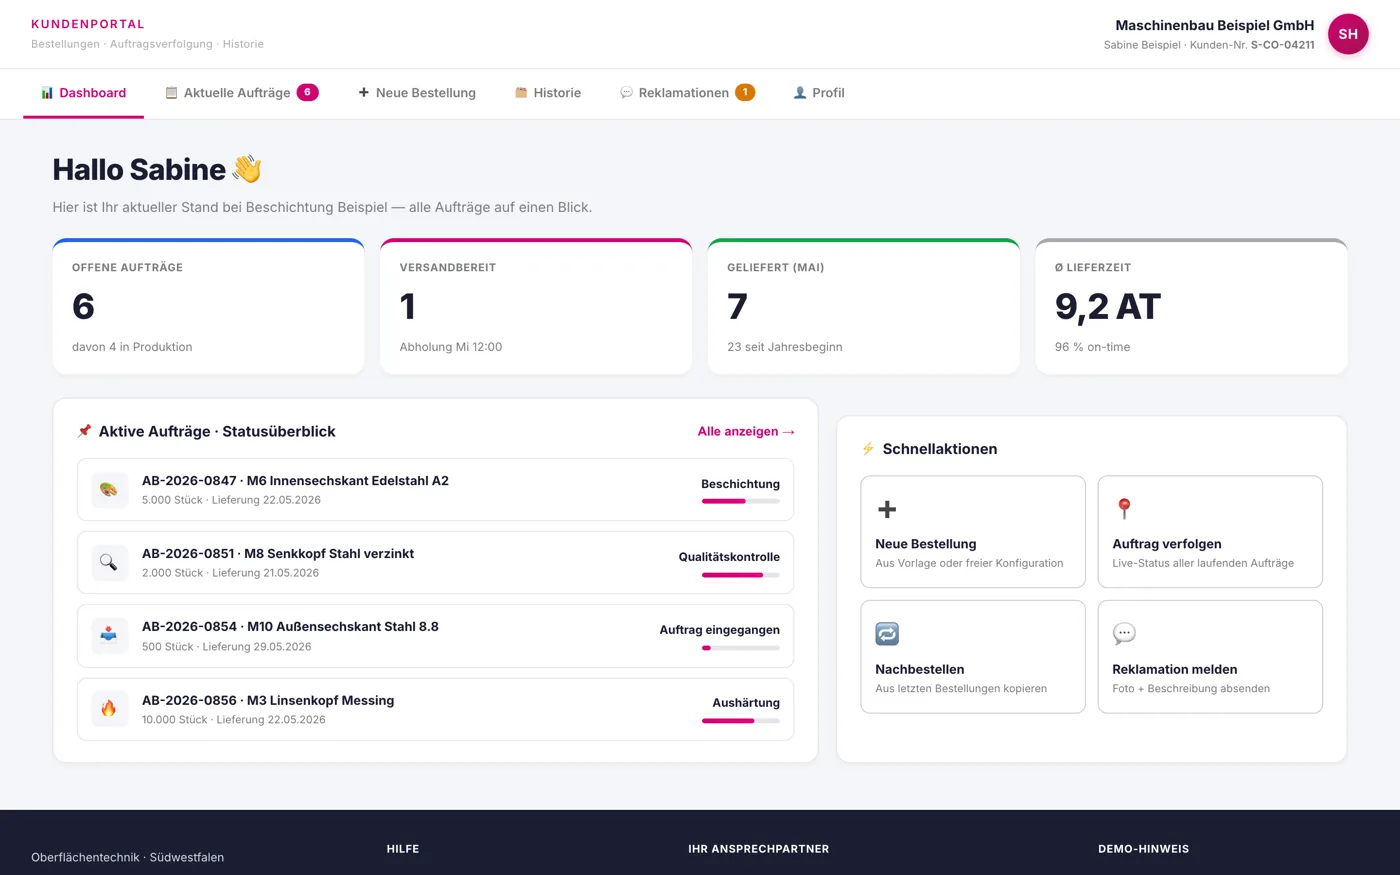Click the plus icon in Neue Bestellung card
Screen dimensions: 1400x875
coord(887,509)
